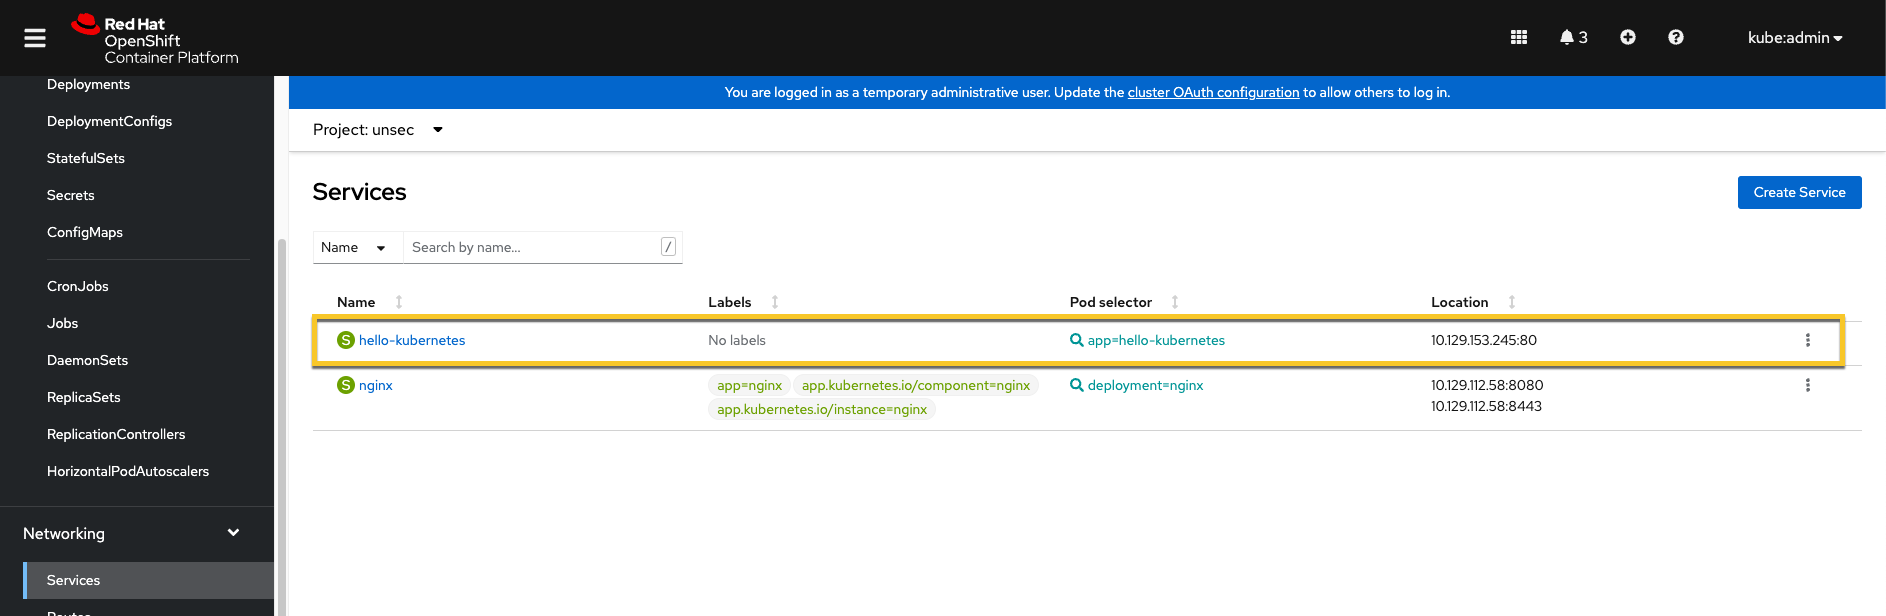Viewport: 1886px width, 616px height.
Task: Go to DeploymentConfigs in sidebar
Action: (109, 121)
